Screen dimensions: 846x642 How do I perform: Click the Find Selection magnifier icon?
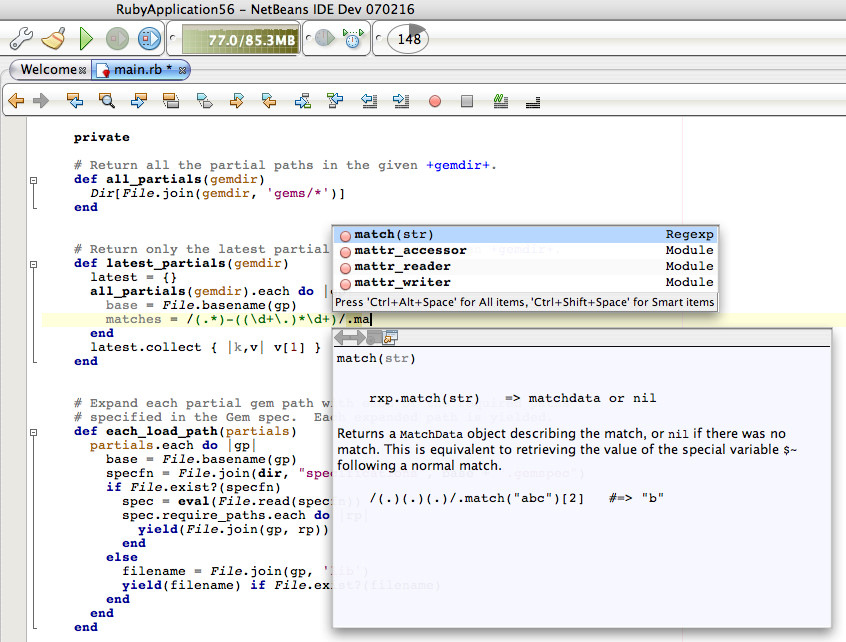point(107,100)
